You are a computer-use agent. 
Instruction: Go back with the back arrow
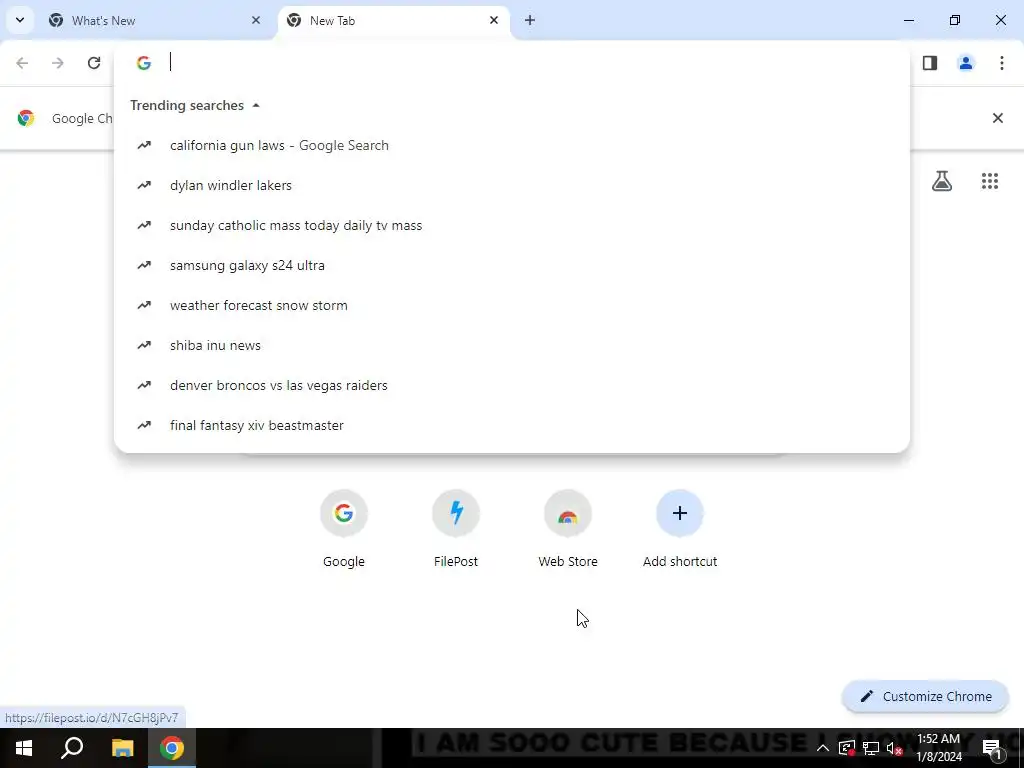(22, 63)
